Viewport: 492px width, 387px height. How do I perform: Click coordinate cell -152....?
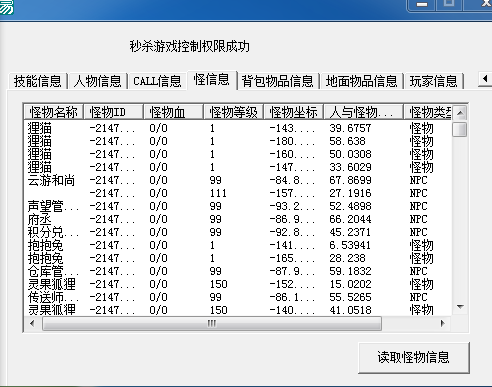pyautogui.click(x=292, y=284)
